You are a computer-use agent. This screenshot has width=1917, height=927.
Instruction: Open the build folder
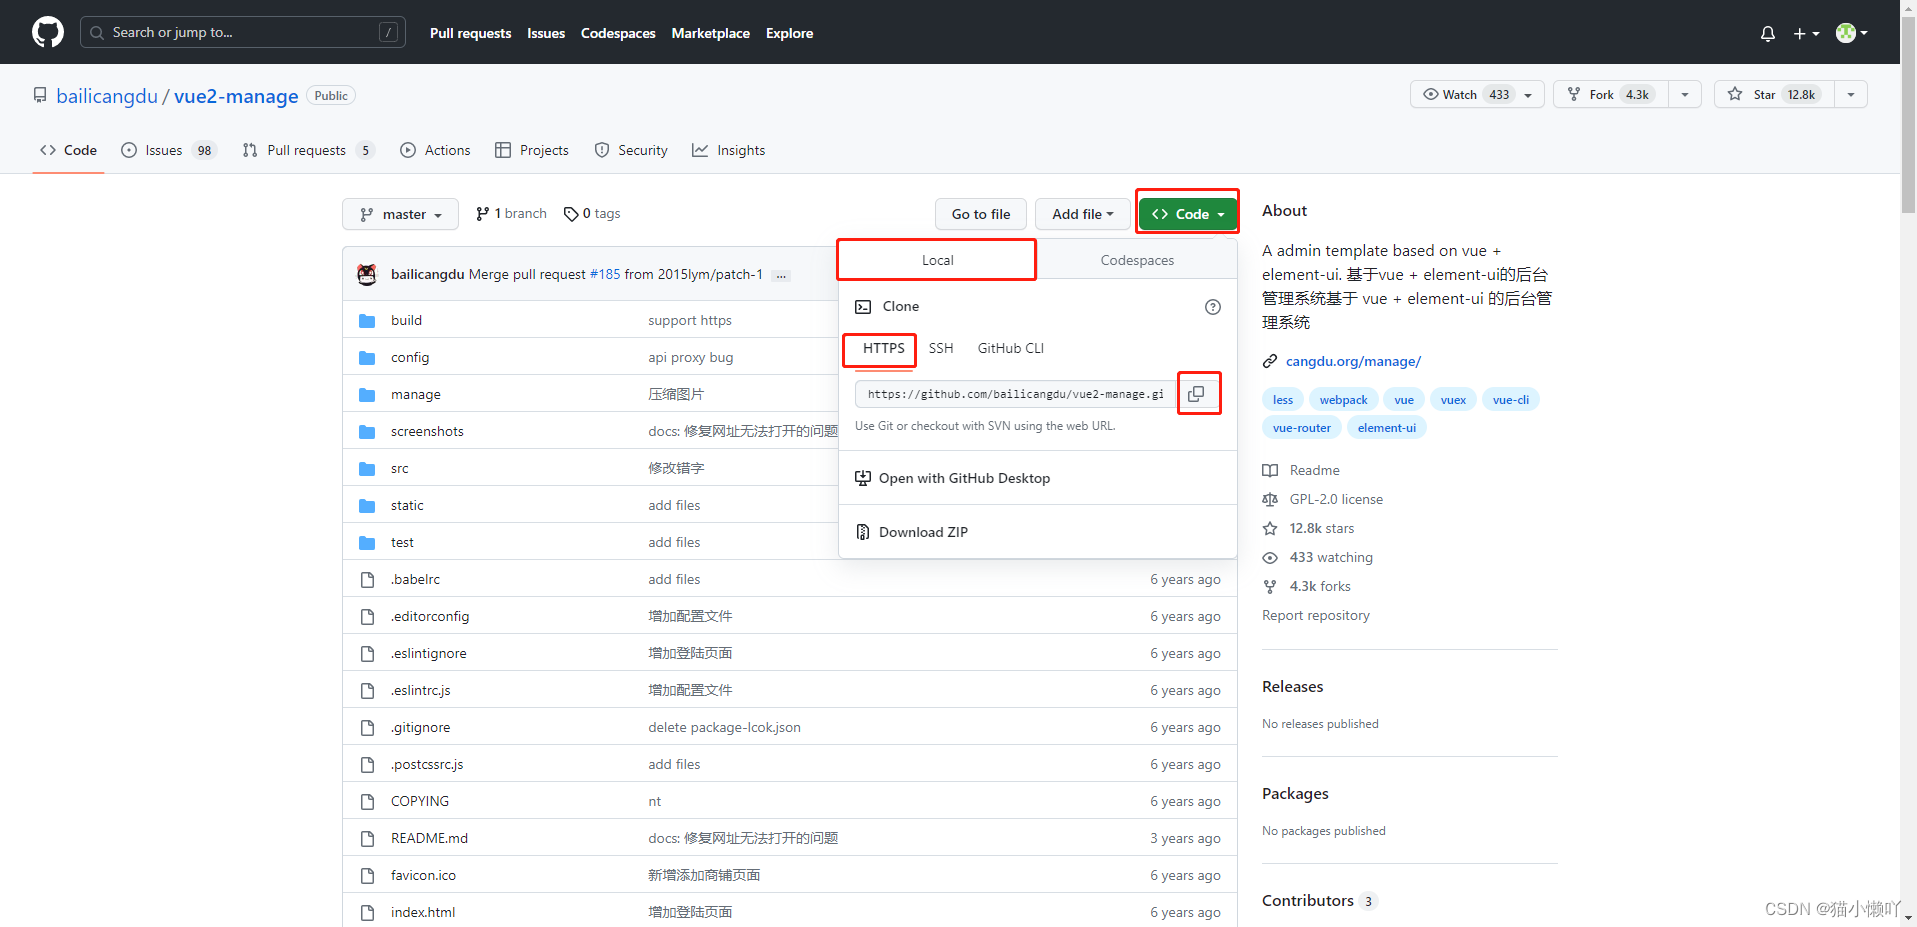[x=406, y=320]
